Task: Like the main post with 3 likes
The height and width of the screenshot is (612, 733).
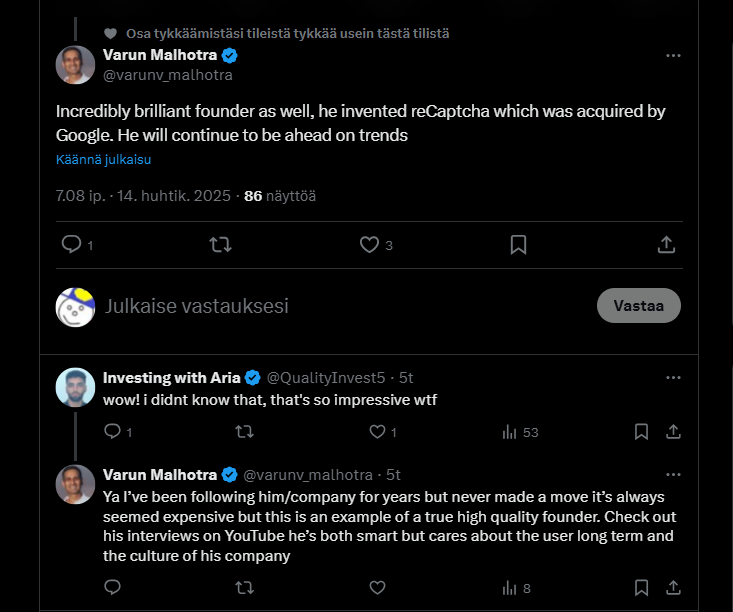Action: point(369,244)
